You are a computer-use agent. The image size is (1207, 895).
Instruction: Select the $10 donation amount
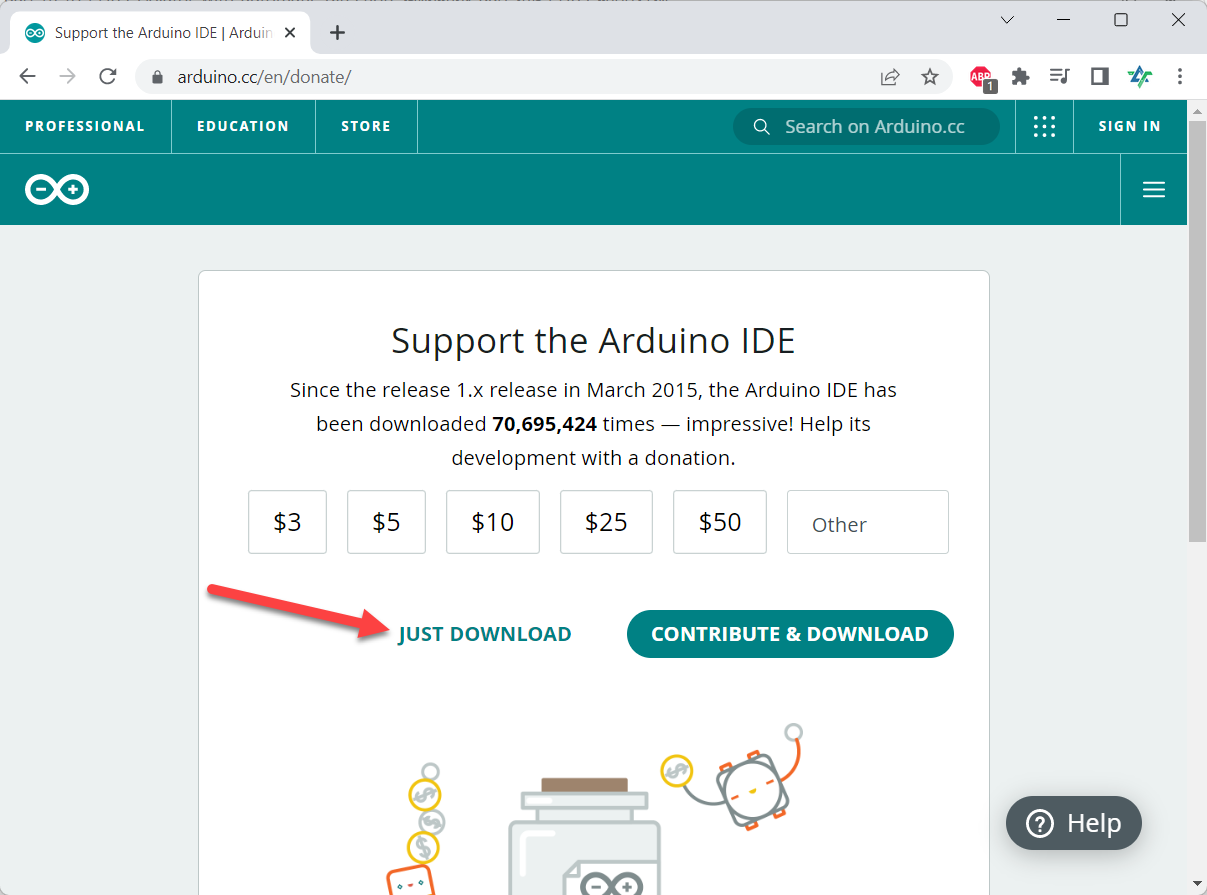tap(493, 522)
